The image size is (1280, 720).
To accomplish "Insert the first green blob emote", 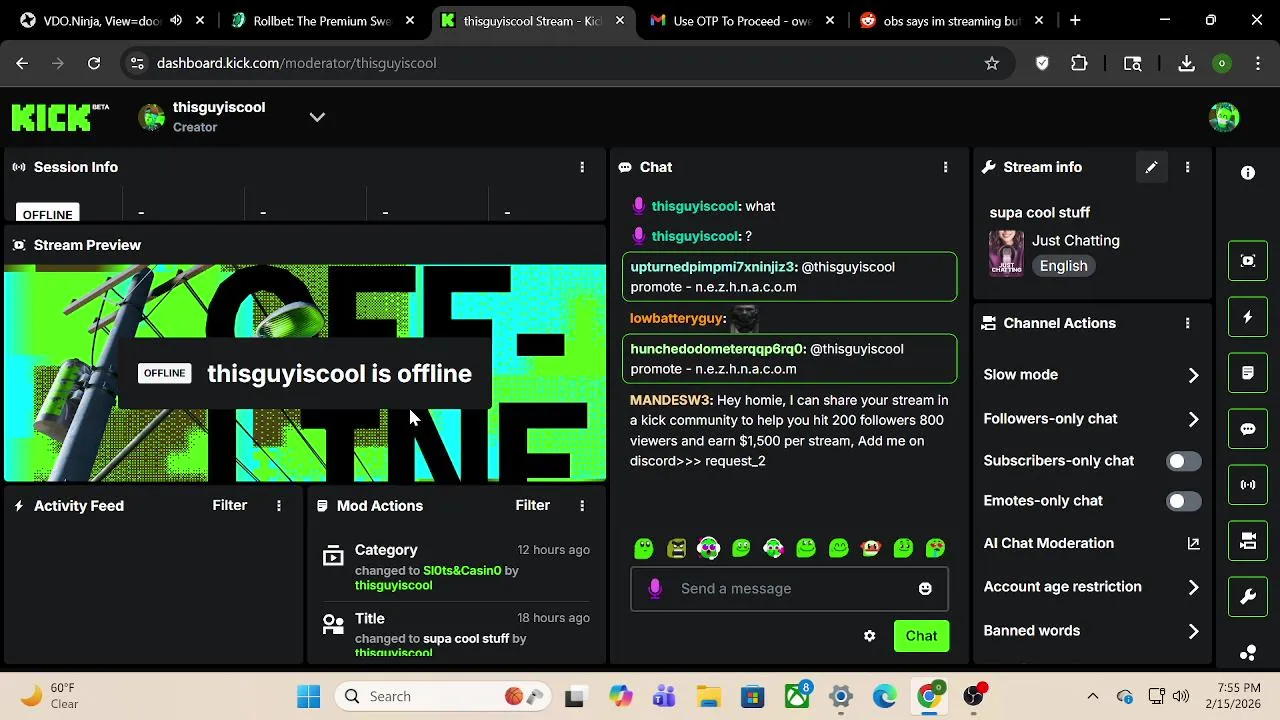I will [x=644, y=548].
